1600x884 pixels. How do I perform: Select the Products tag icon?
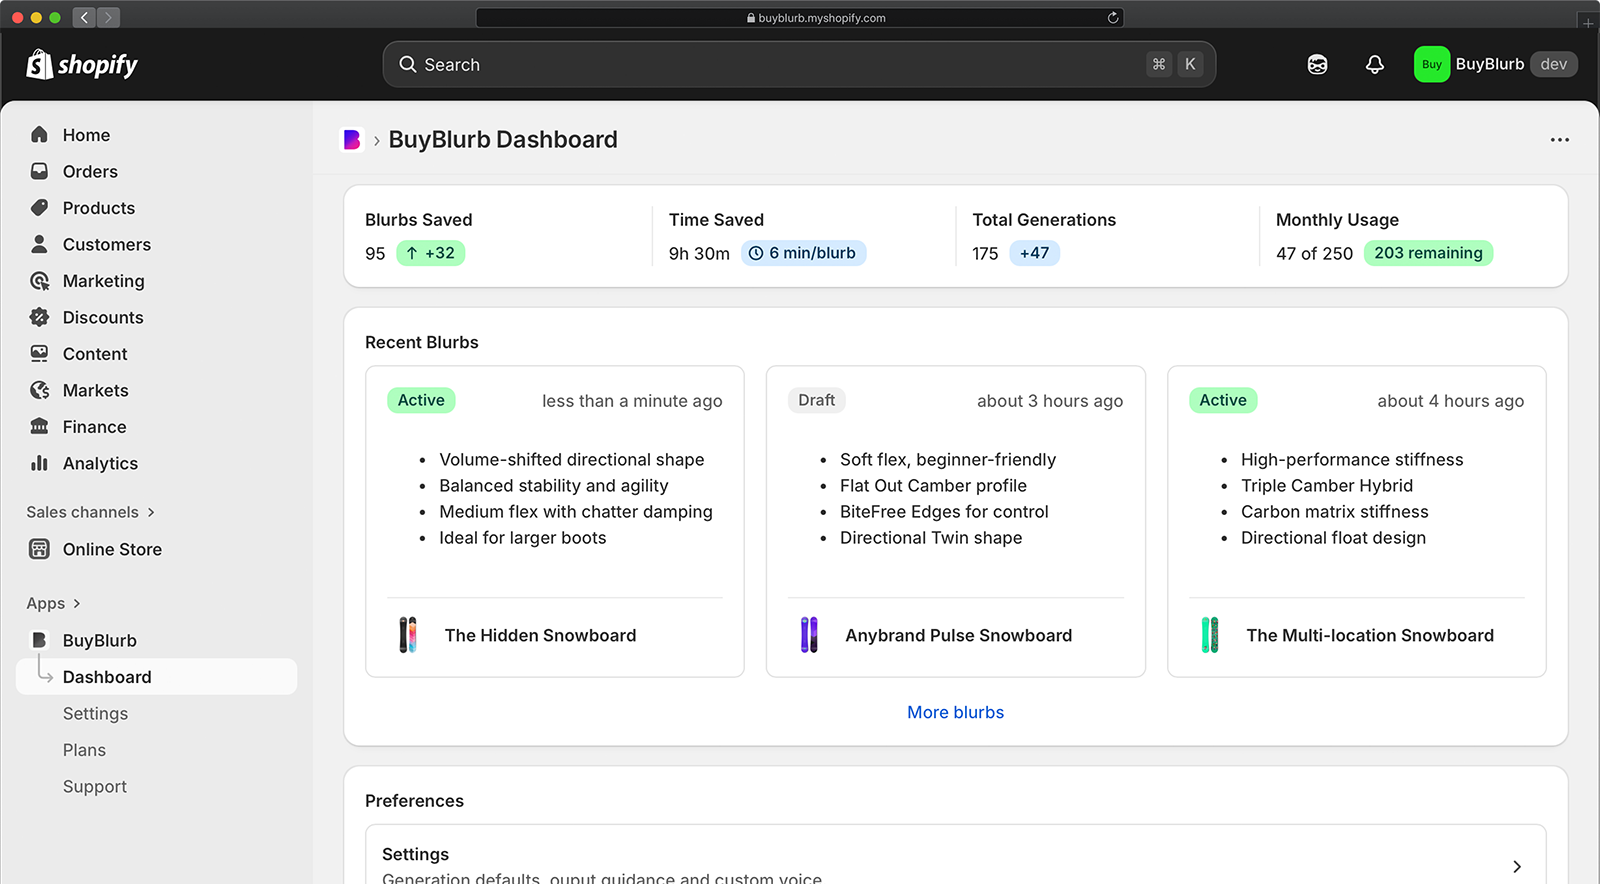click(39, 208)
